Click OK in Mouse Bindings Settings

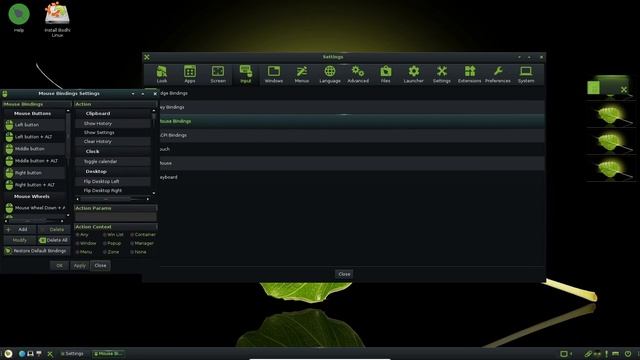(59, 266)
